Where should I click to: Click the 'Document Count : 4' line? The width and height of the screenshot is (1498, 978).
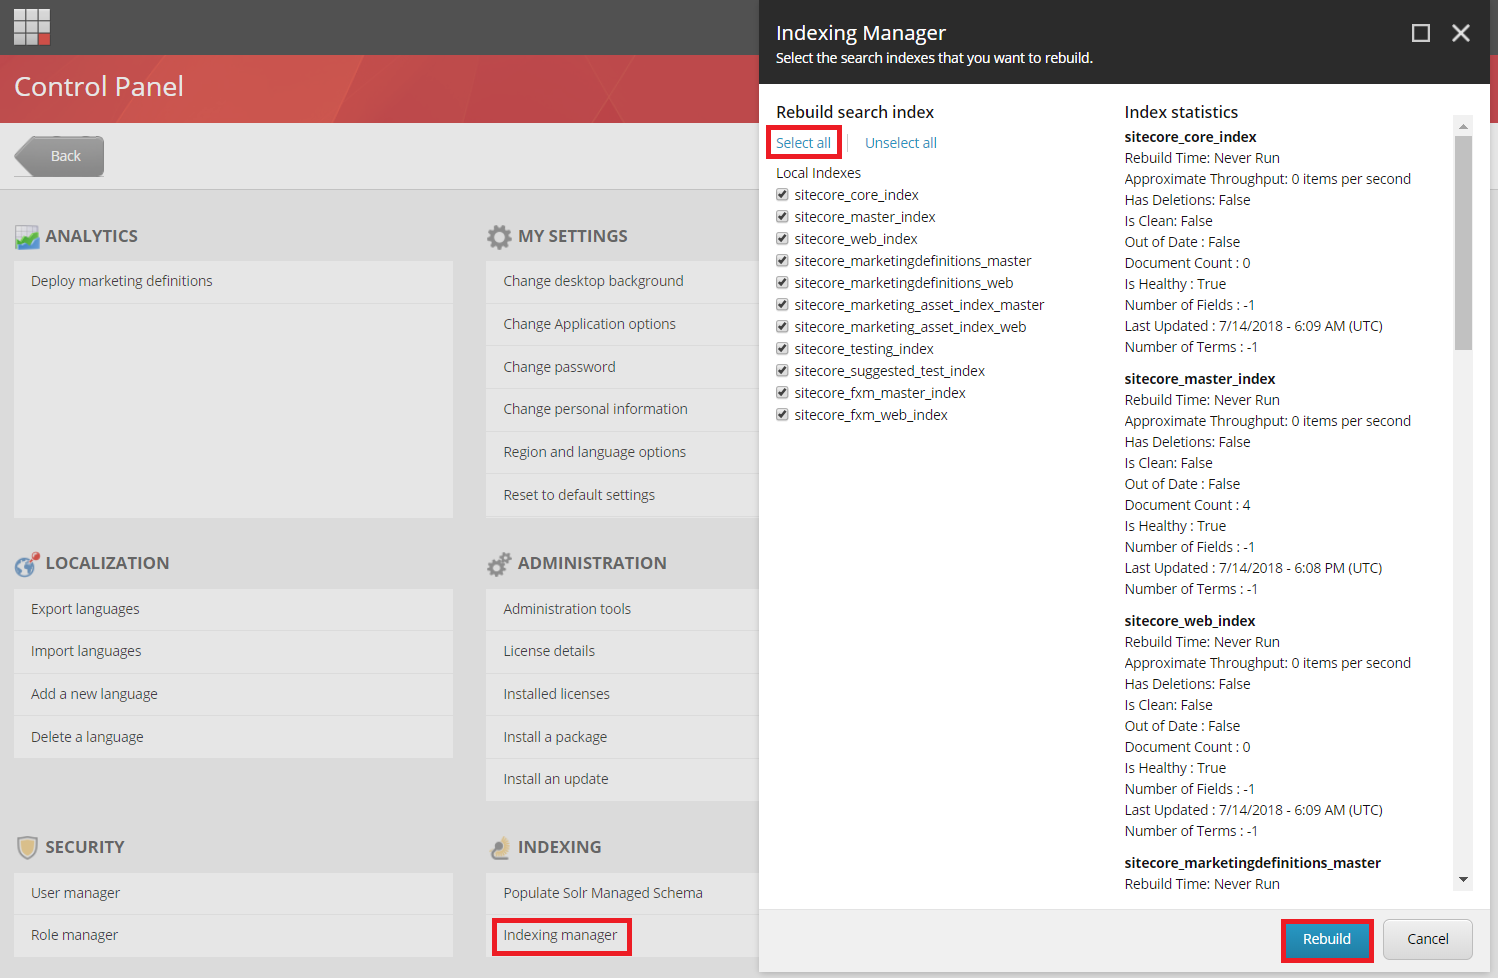1187,505
